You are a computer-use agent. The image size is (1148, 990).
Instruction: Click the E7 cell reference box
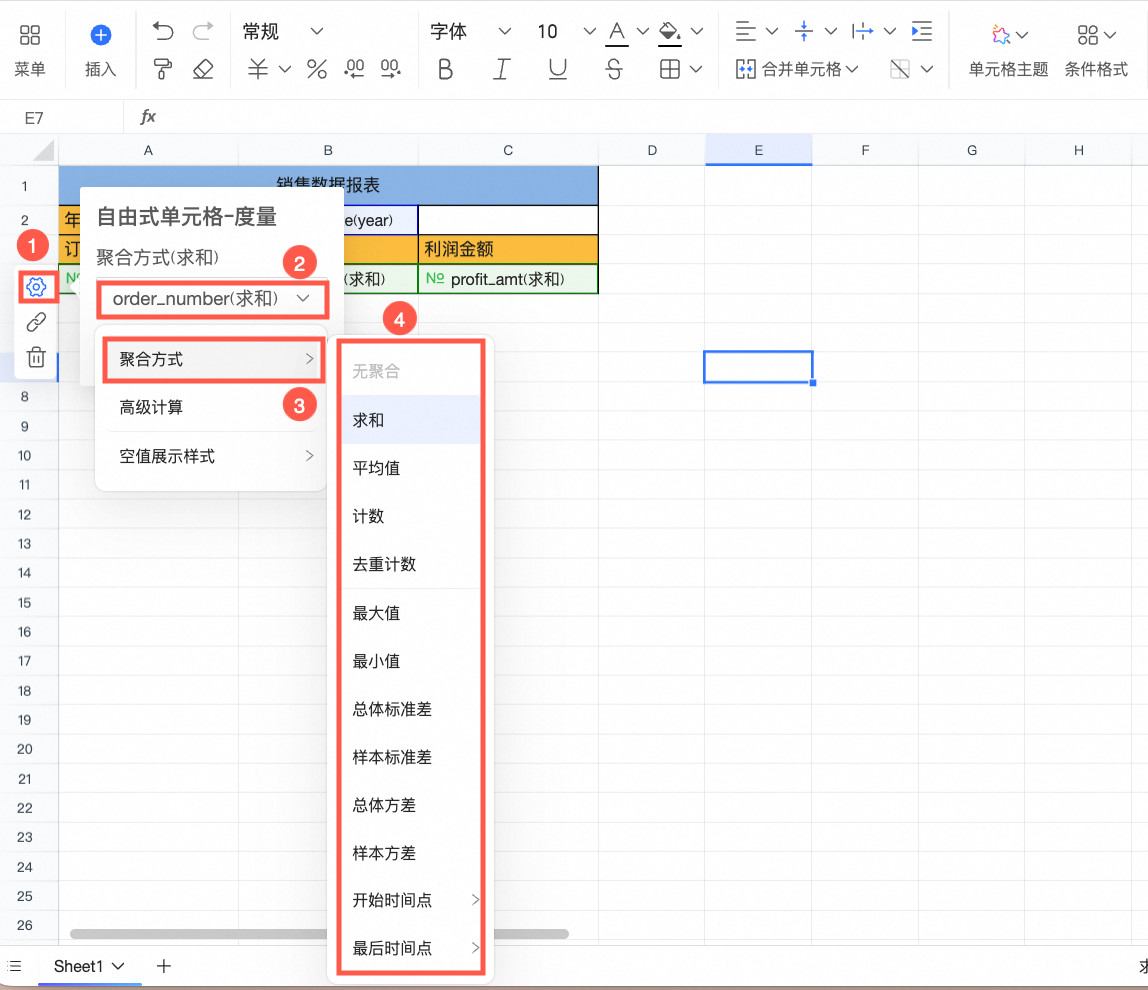point(62,117)
